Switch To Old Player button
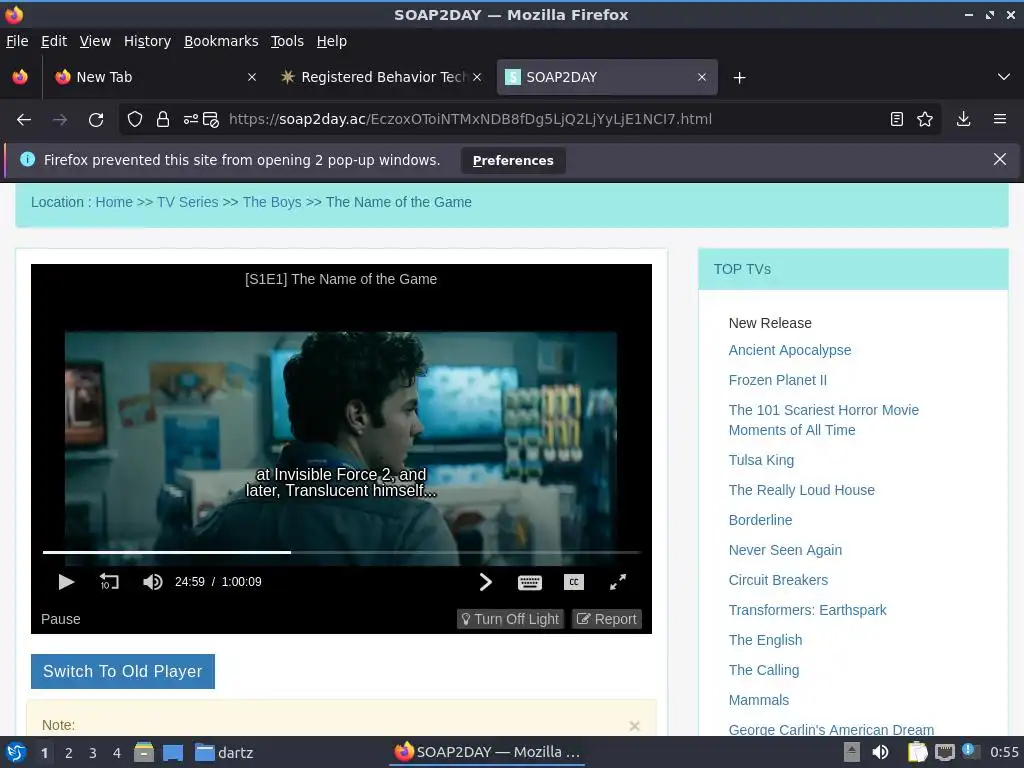The height and width of the screenshot is (768, 1024). (123, 671)
